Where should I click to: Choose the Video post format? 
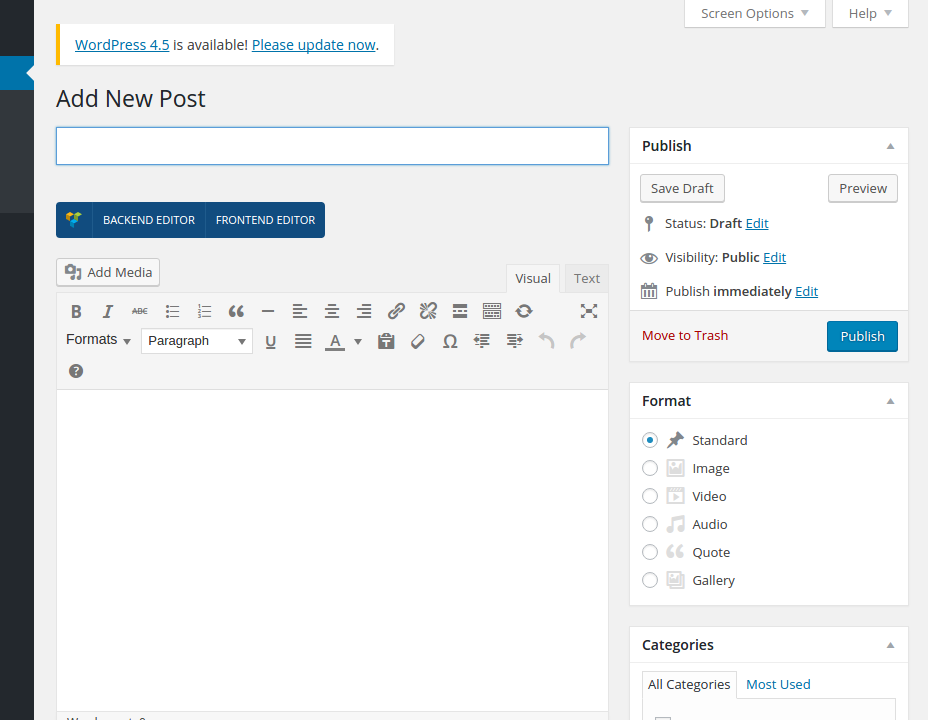650,496
